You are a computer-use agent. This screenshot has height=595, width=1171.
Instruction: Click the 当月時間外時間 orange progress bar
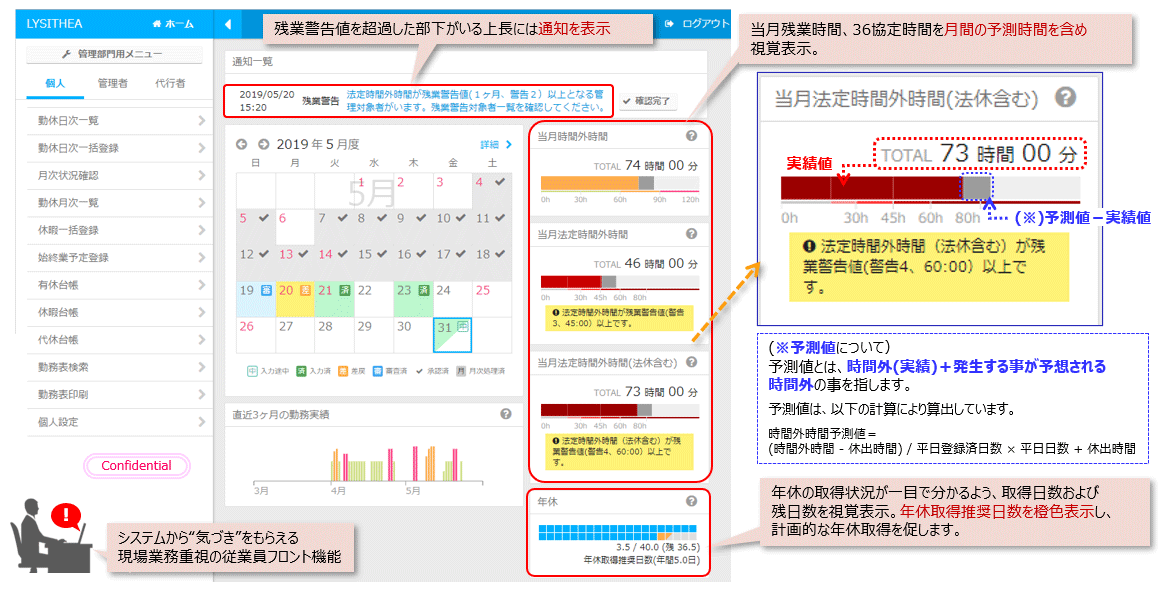coord(590,183)
